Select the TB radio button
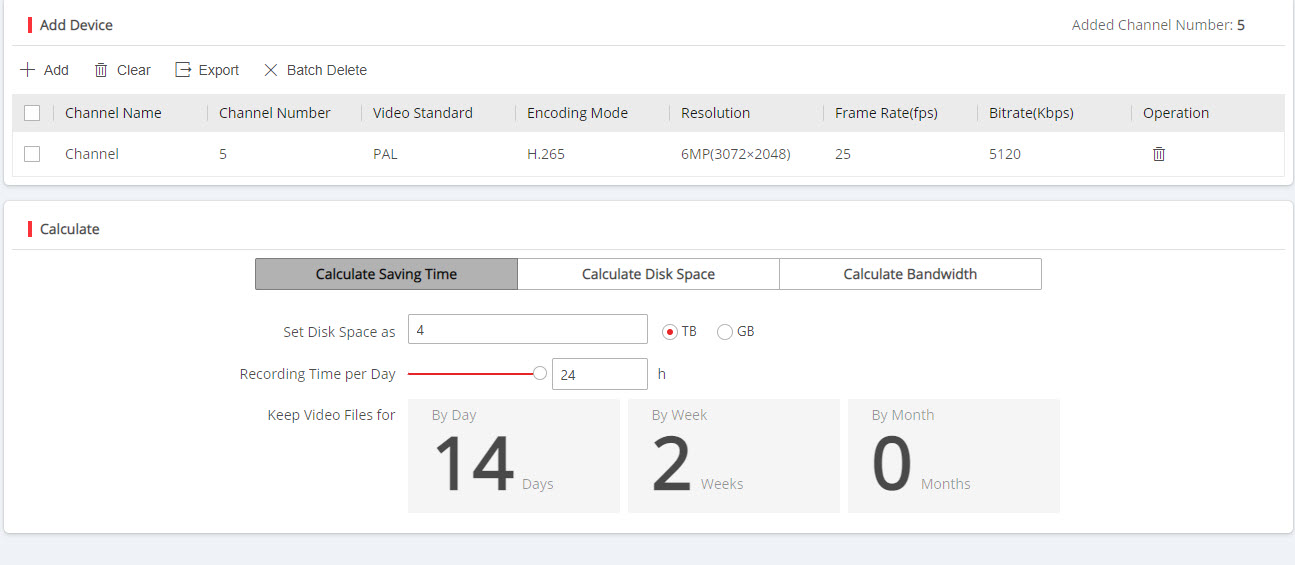This screenshot has height=565, width=1295. [x=670, y=332]
